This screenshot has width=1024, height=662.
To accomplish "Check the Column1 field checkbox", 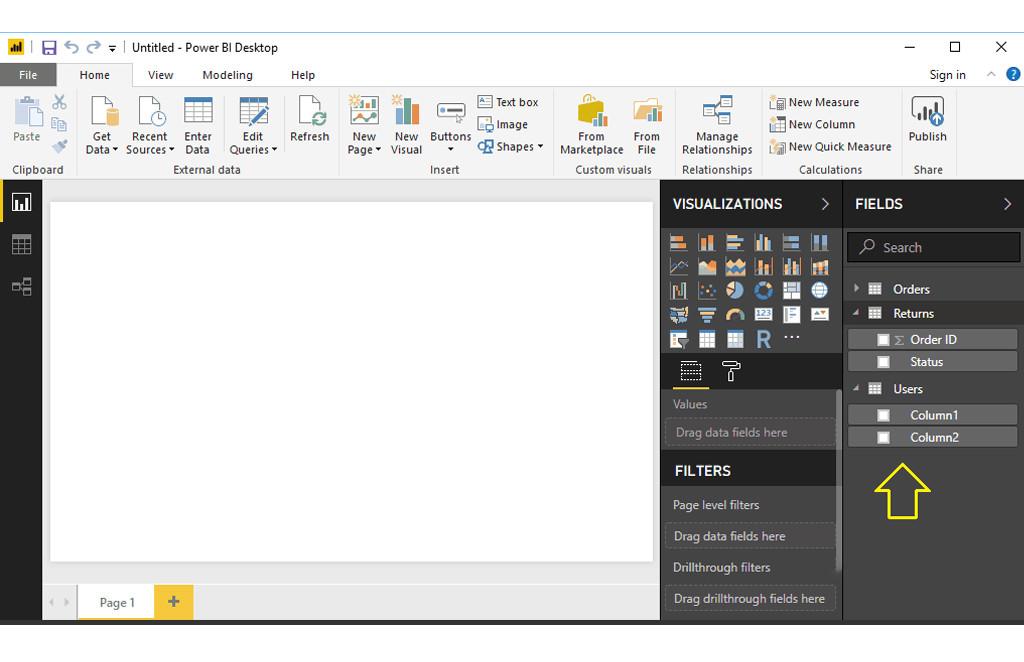I will (883, 415).
